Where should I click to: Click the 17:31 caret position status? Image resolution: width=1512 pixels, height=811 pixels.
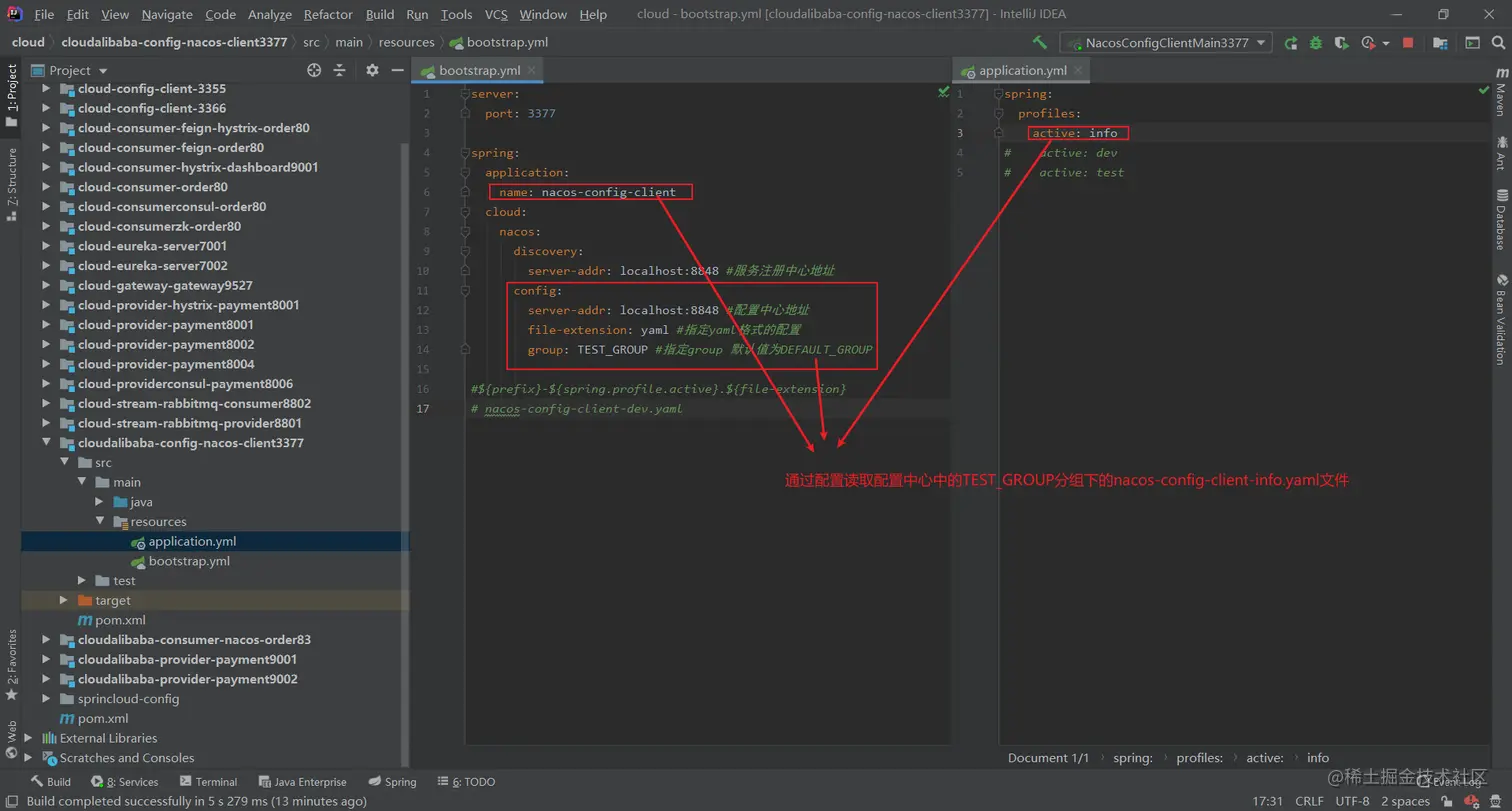1268,801
